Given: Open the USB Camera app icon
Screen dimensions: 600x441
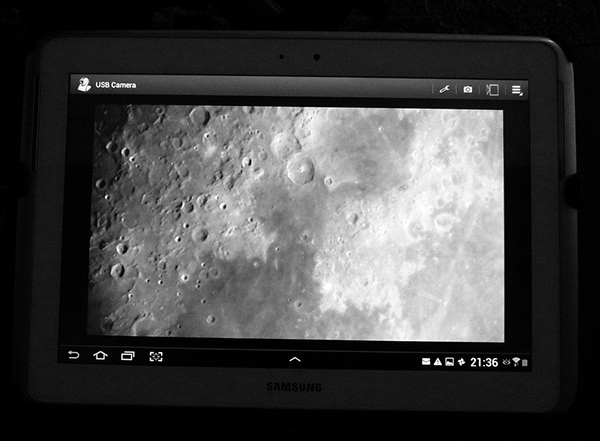Looking at the screenshot, I should point(84,85).
